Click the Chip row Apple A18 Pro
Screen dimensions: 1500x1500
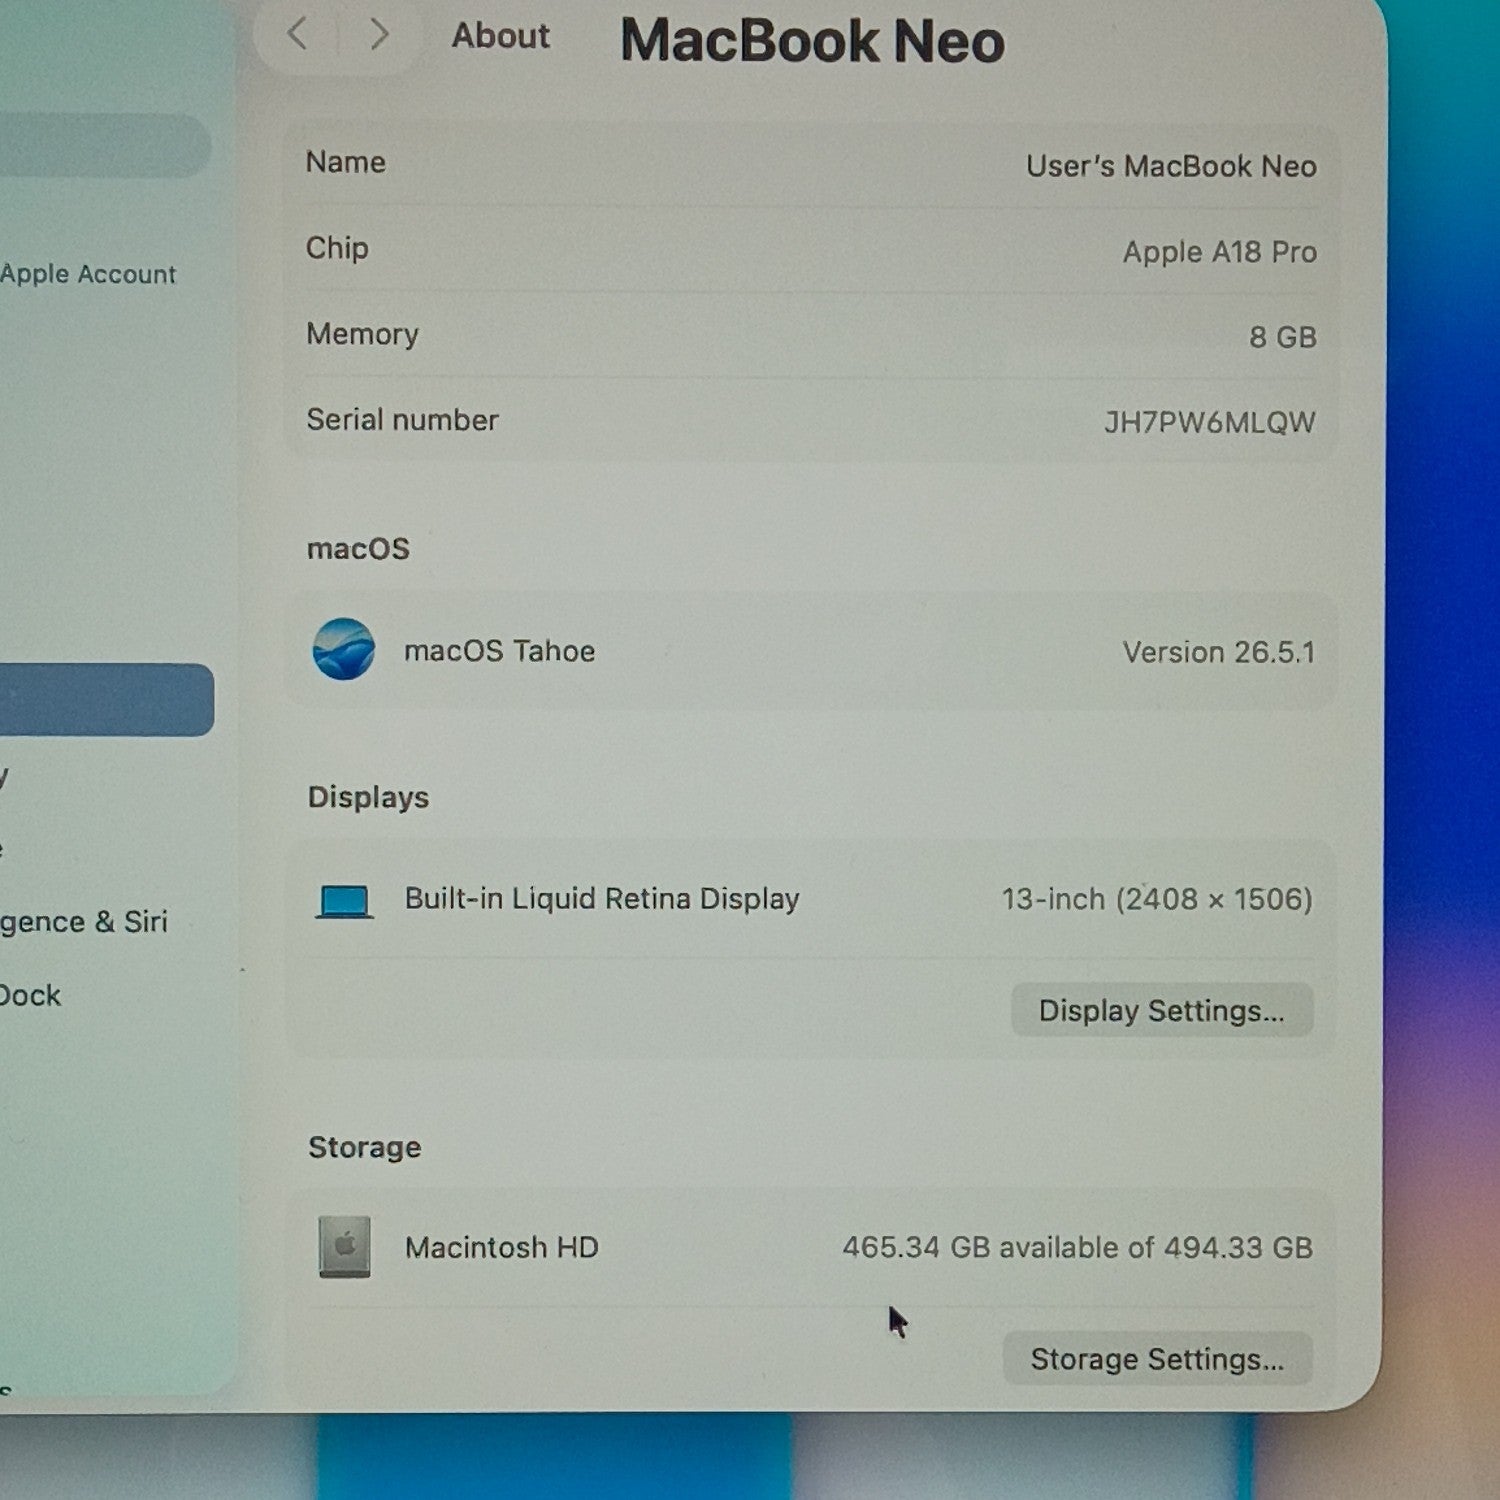(1219, 252)
